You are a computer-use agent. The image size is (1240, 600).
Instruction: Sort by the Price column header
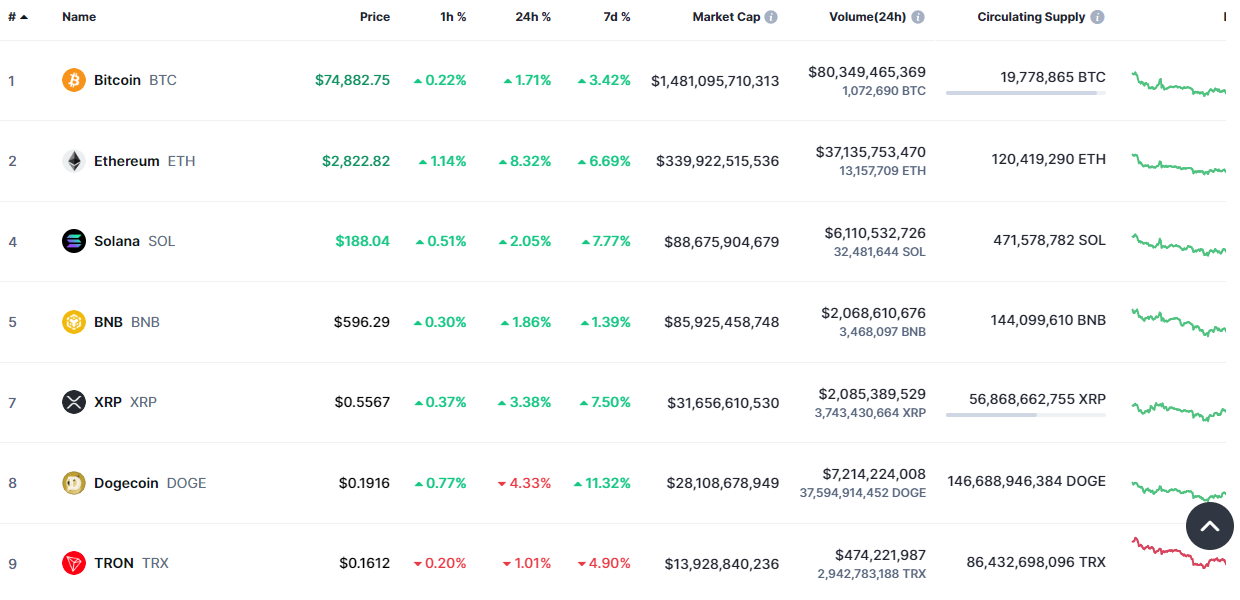pos(375,17)
